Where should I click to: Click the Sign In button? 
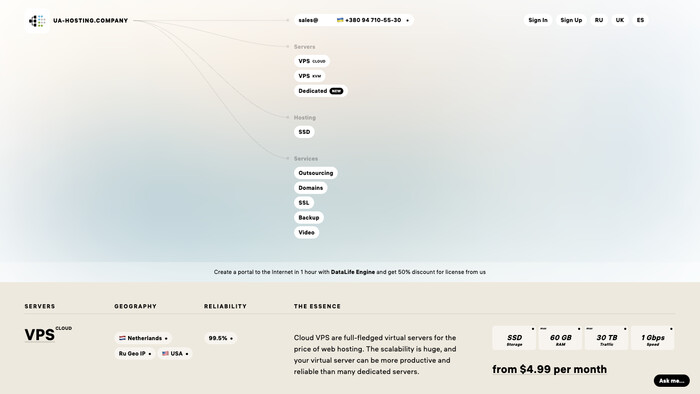tap(538, 20)
